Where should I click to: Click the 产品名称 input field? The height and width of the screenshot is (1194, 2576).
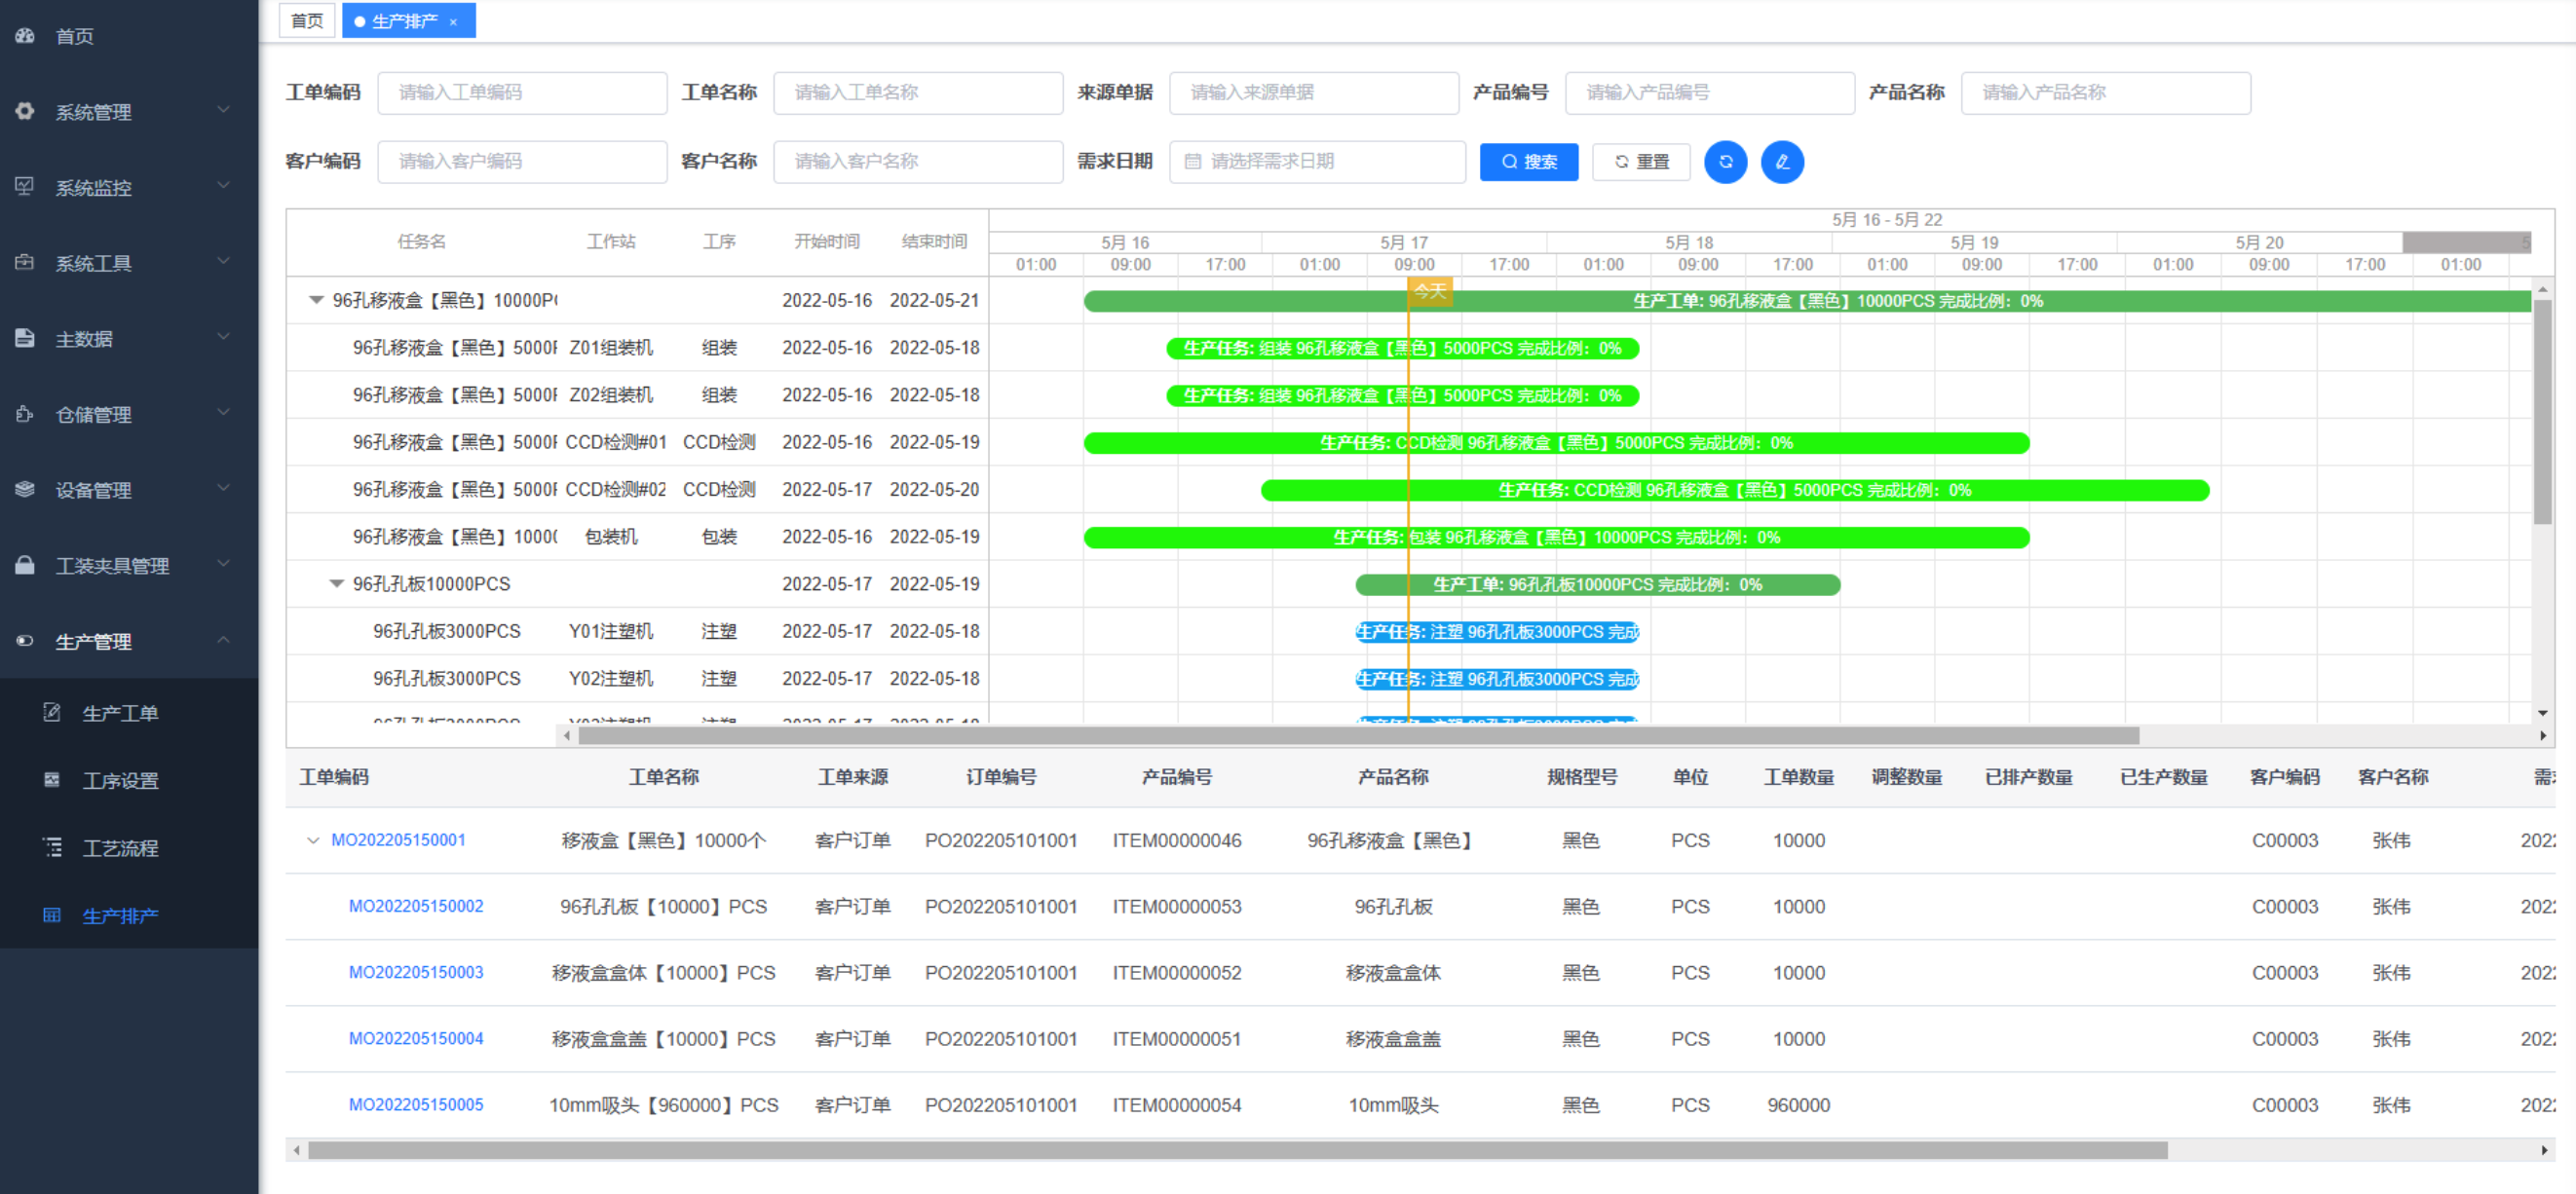(x=2106, y=92)
